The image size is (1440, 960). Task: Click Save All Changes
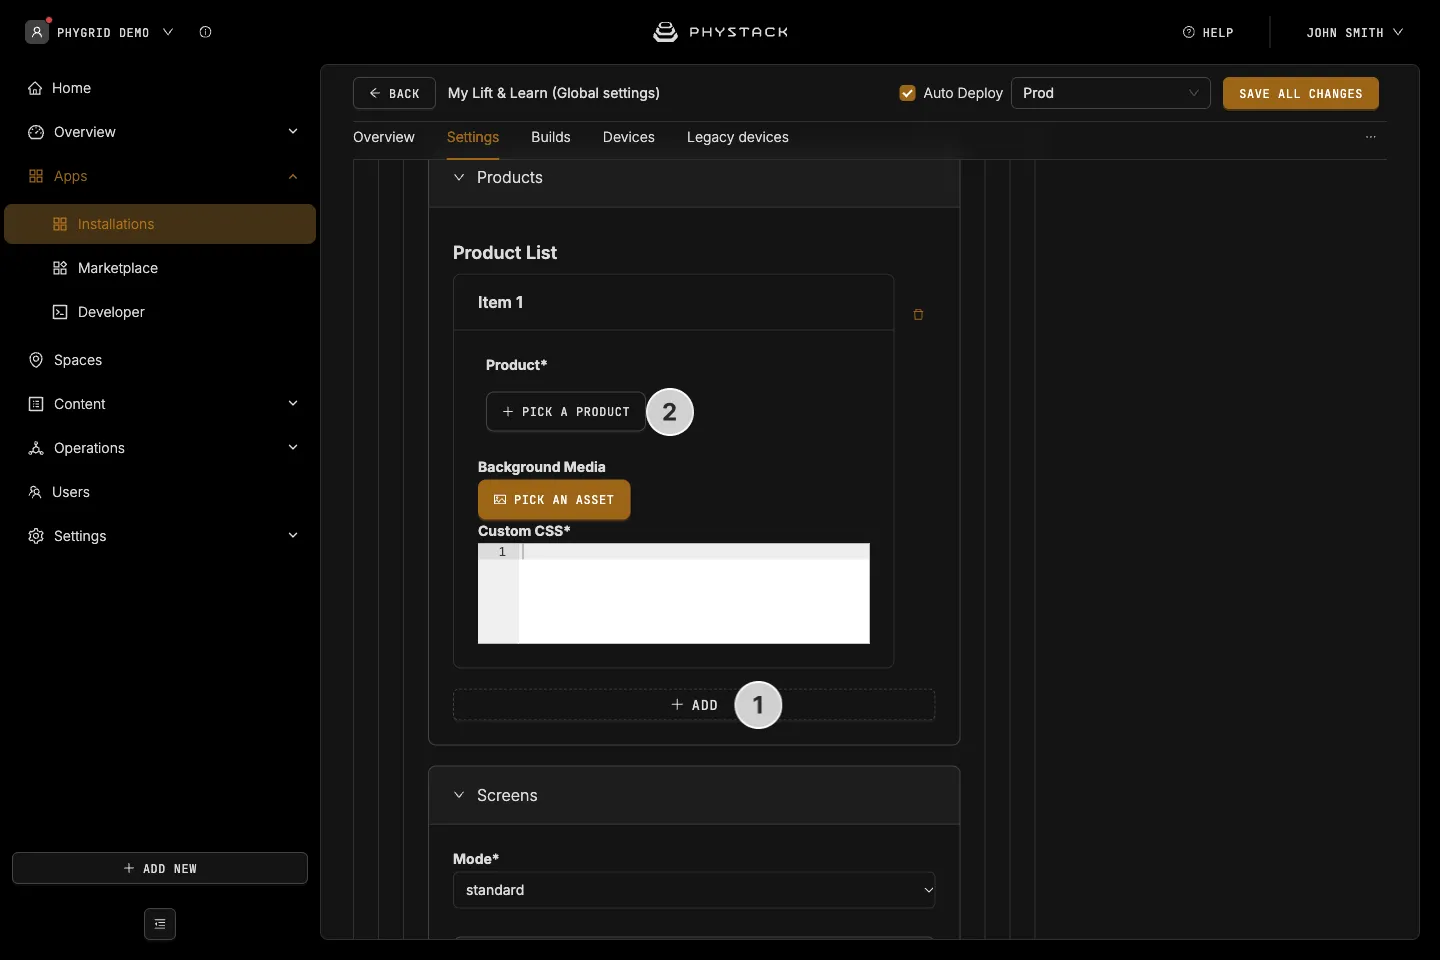(x=1301, y=93)
